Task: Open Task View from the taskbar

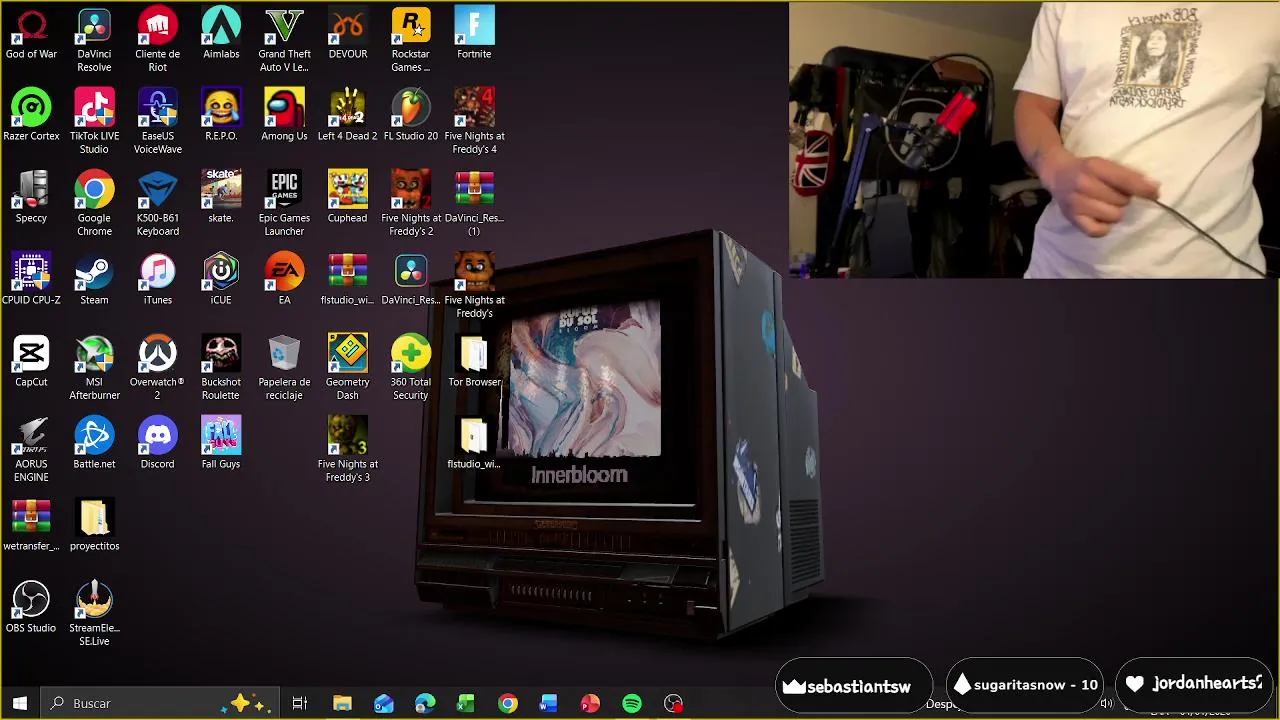Action: click(x=299, y=703)
